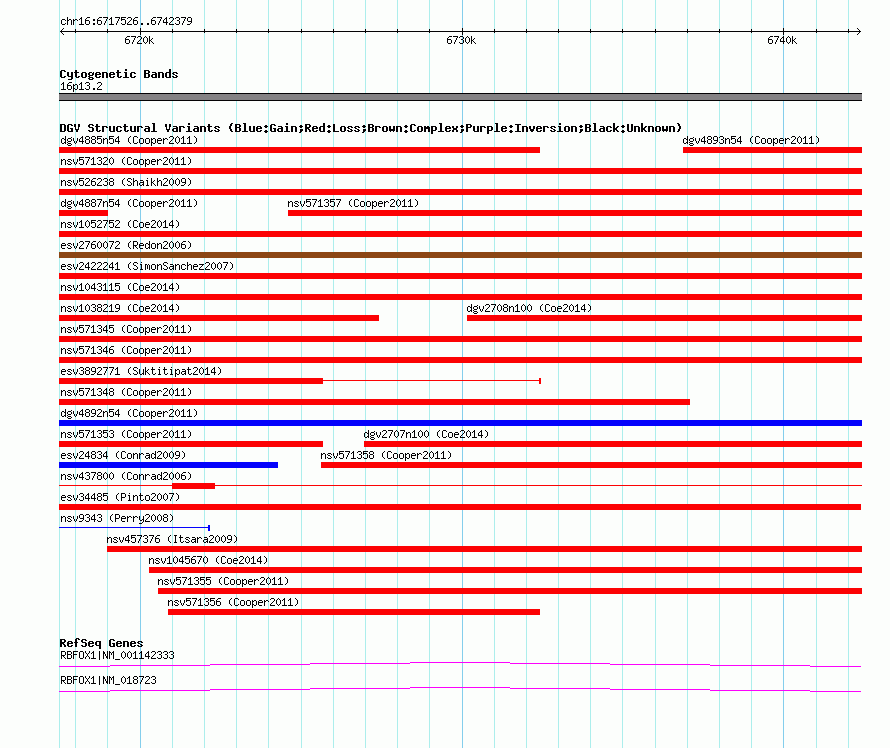Viewport: 890px width, 748px height.
Task: Select nsv1043115 (Coe2014) label
Action: point(120,287)
